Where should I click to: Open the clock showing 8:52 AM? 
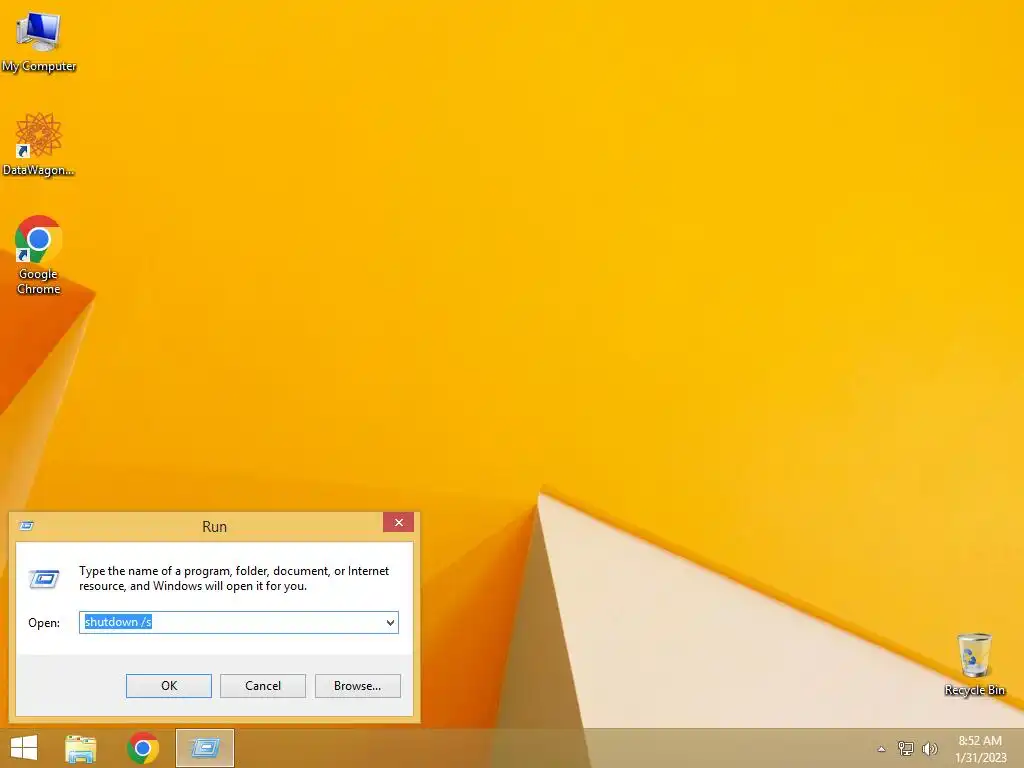point(980,749)
